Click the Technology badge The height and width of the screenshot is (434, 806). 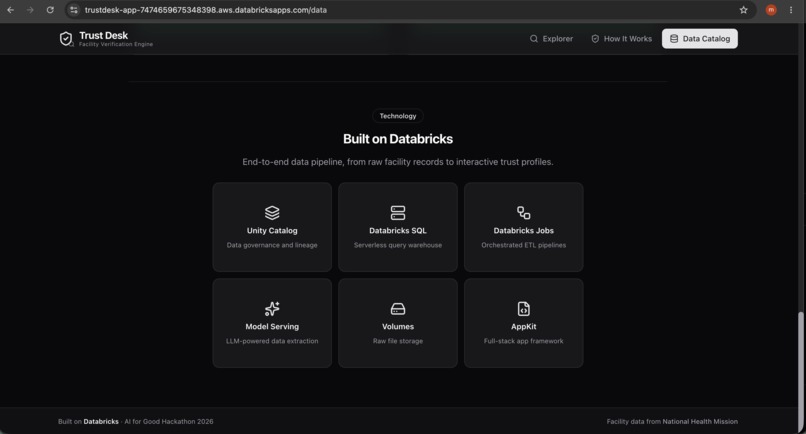pyautogui.click(x=398, y=116)
